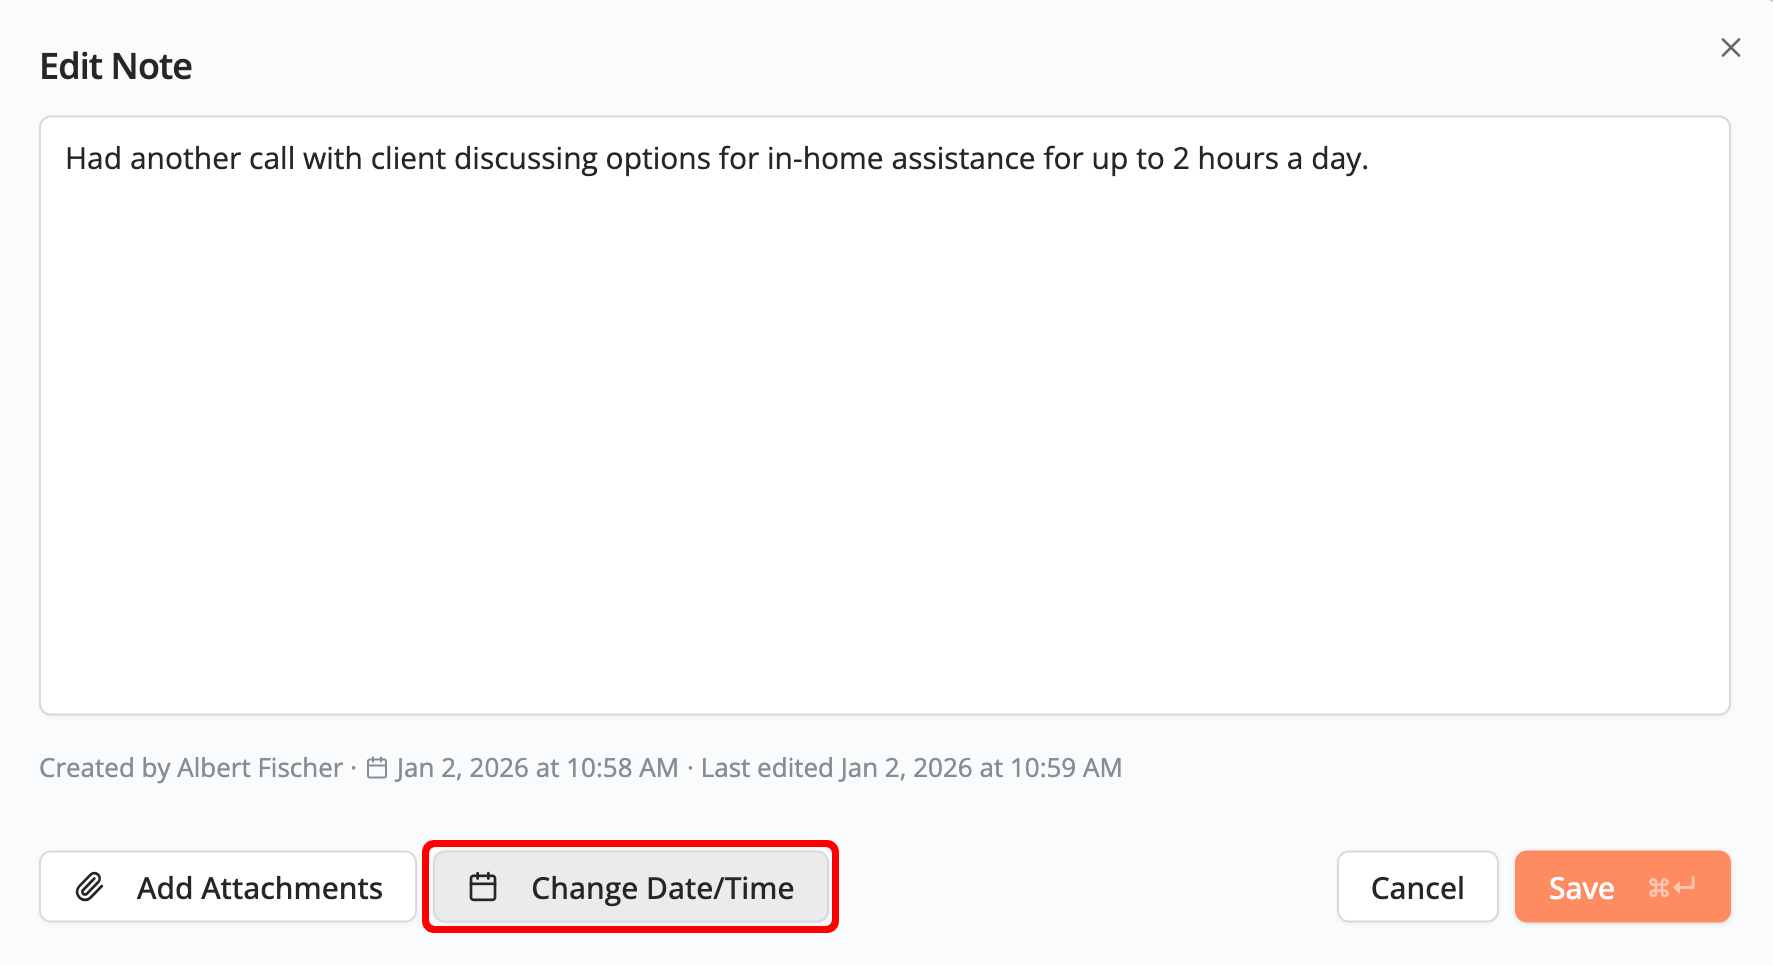Click the dot separator in the note metadata
The image size is (1773, 966).
354,767
